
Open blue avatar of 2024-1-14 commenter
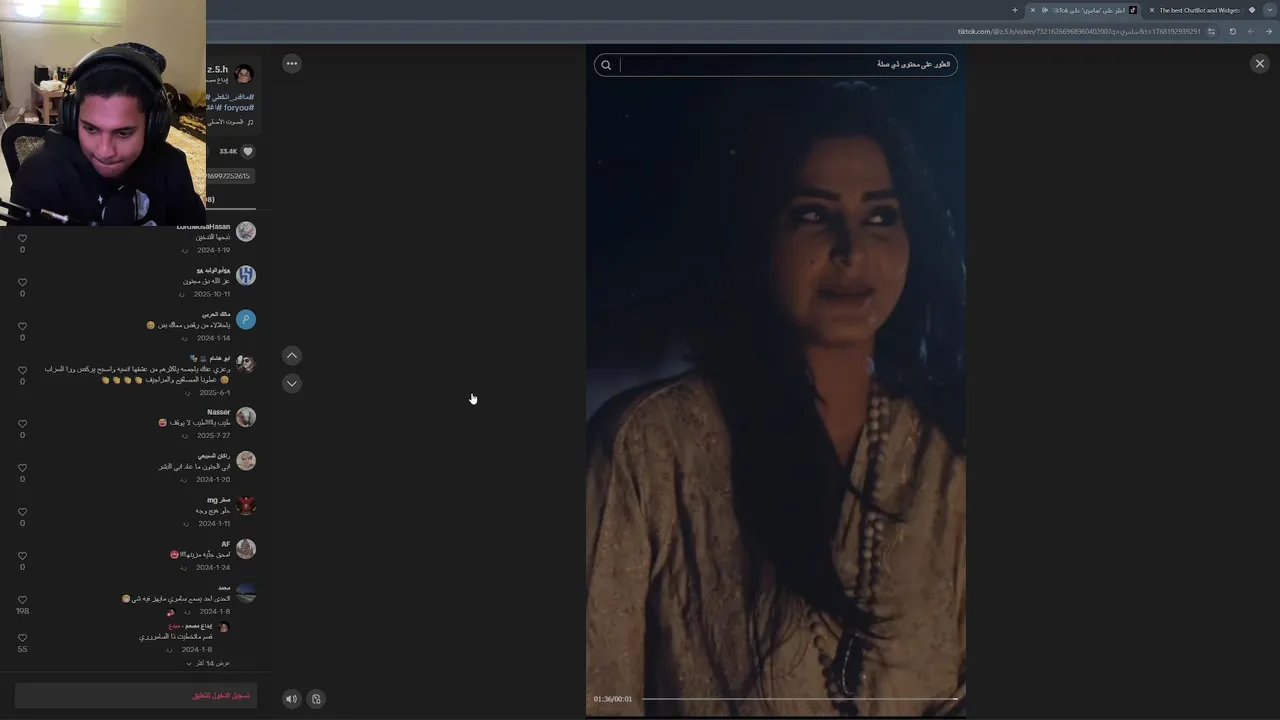245,319
